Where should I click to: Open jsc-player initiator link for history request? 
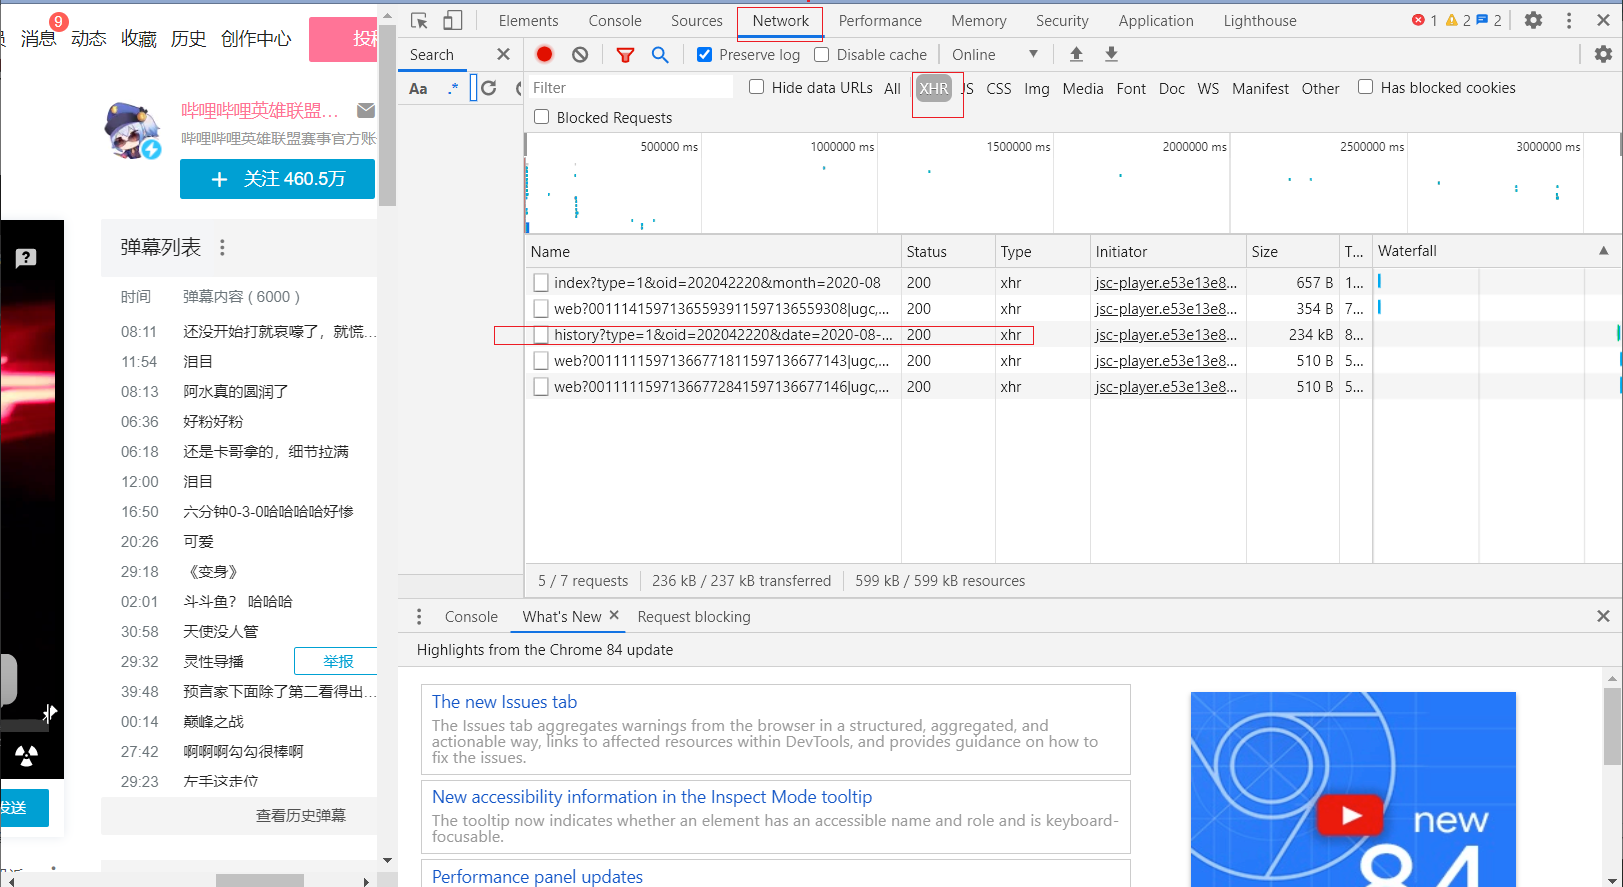click(1166, 335)
